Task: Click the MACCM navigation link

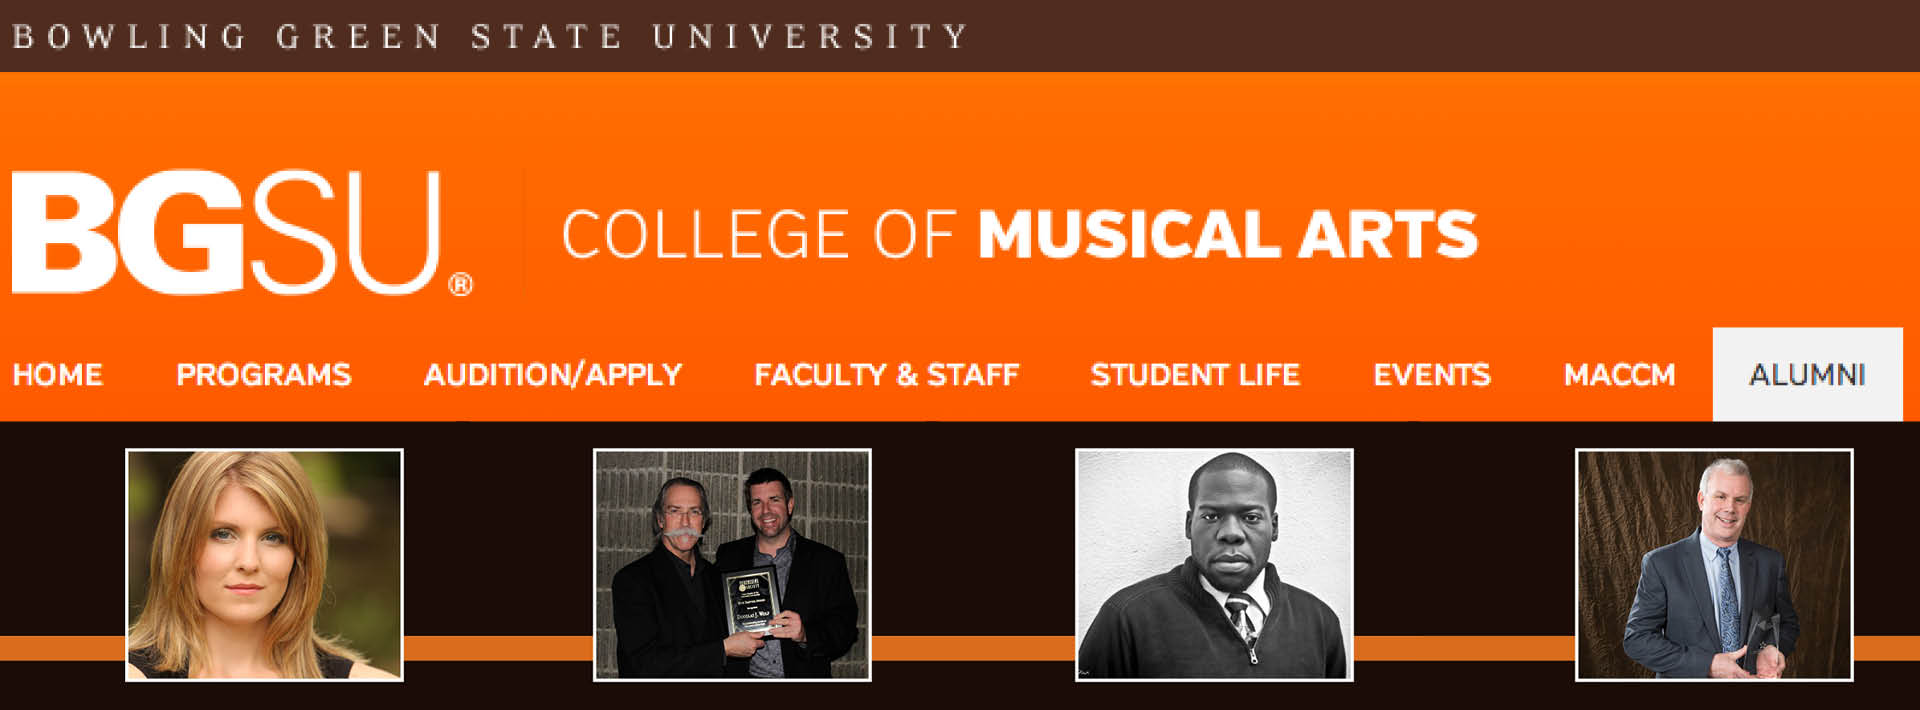Action: coord(1619,375)
